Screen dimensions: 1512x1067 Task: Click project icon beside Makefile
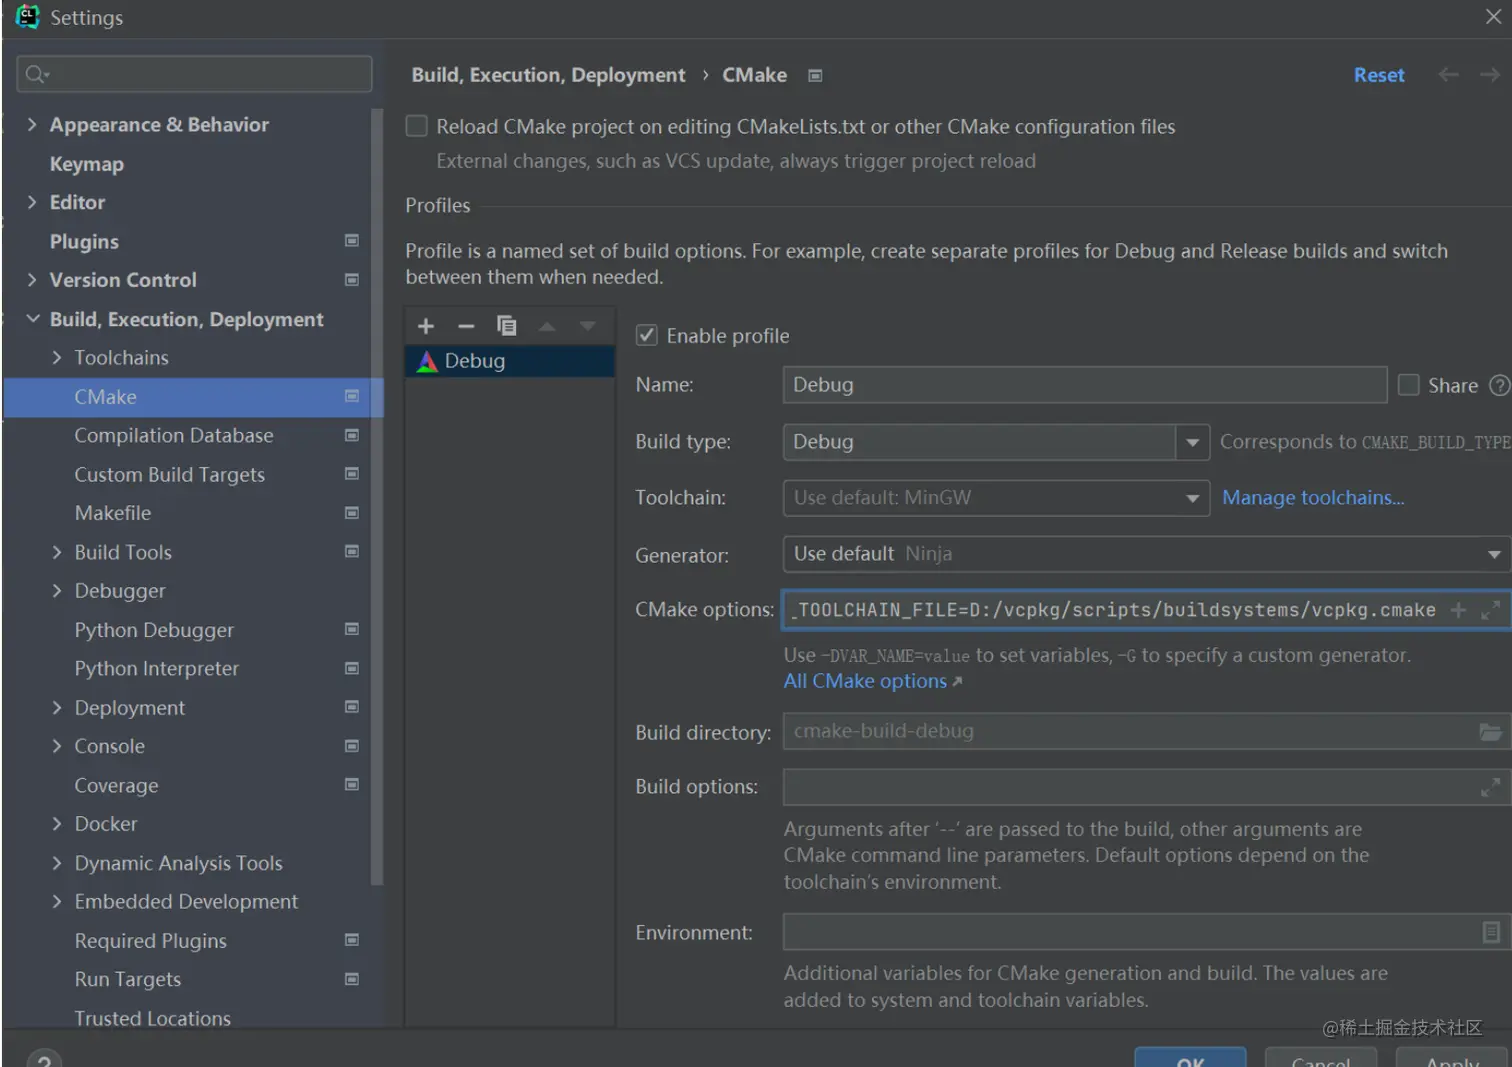[x=352, y=513]
